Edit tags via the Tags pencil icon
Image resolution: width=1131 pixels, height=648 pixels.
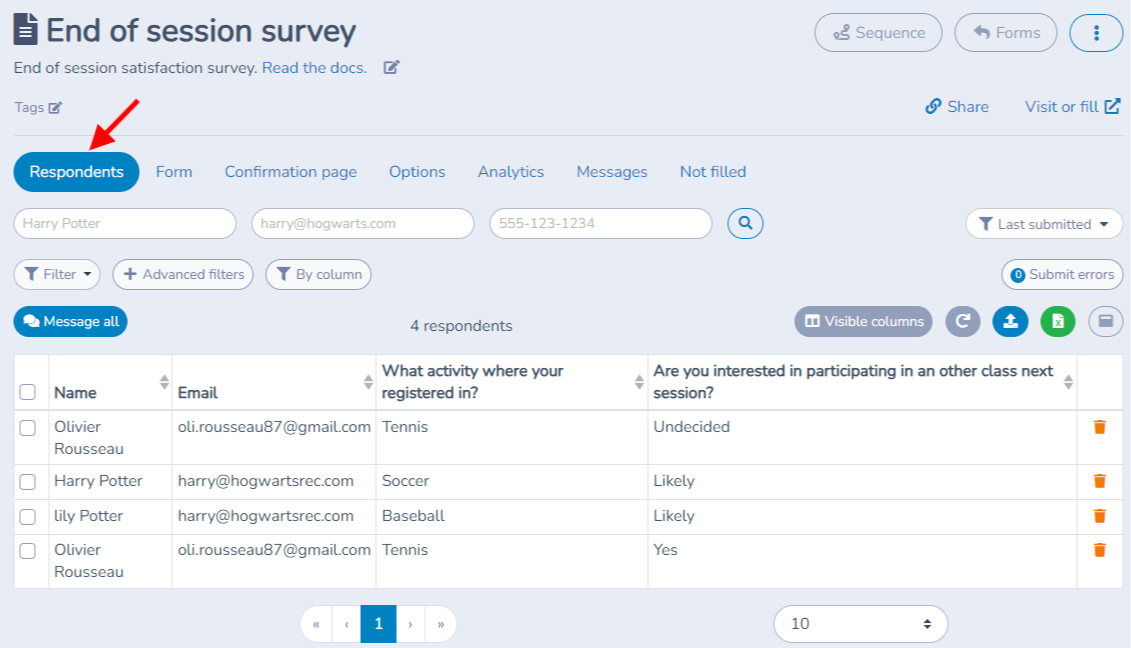pos(56,108)
